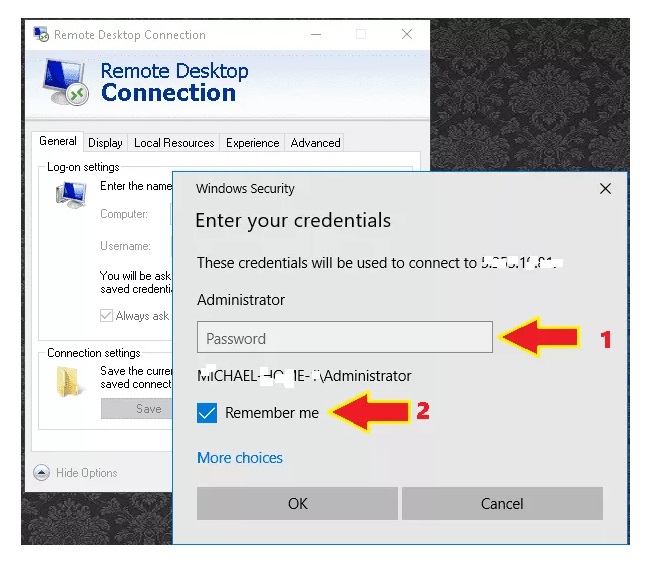Minimize the Remote Desktop Connection window
This screenshot has width=645, height=561.
point(314,34)
